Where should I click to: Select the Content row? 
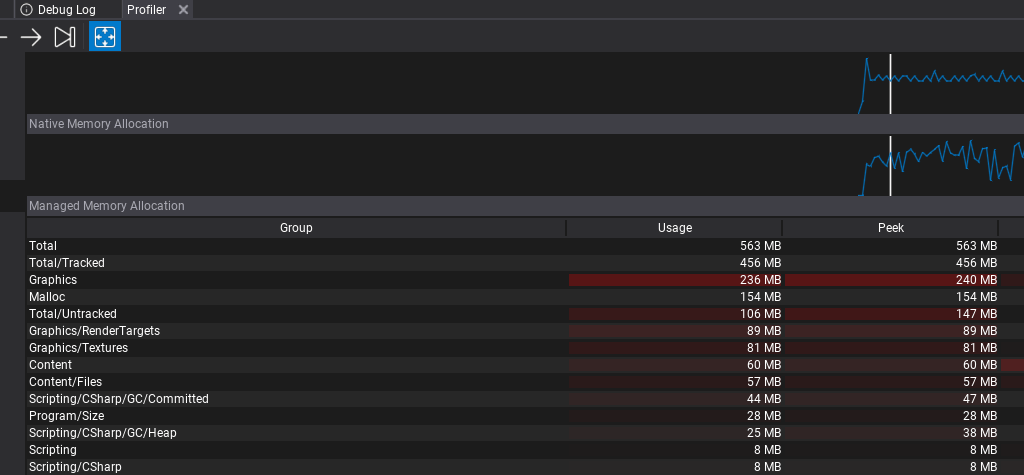525,365
